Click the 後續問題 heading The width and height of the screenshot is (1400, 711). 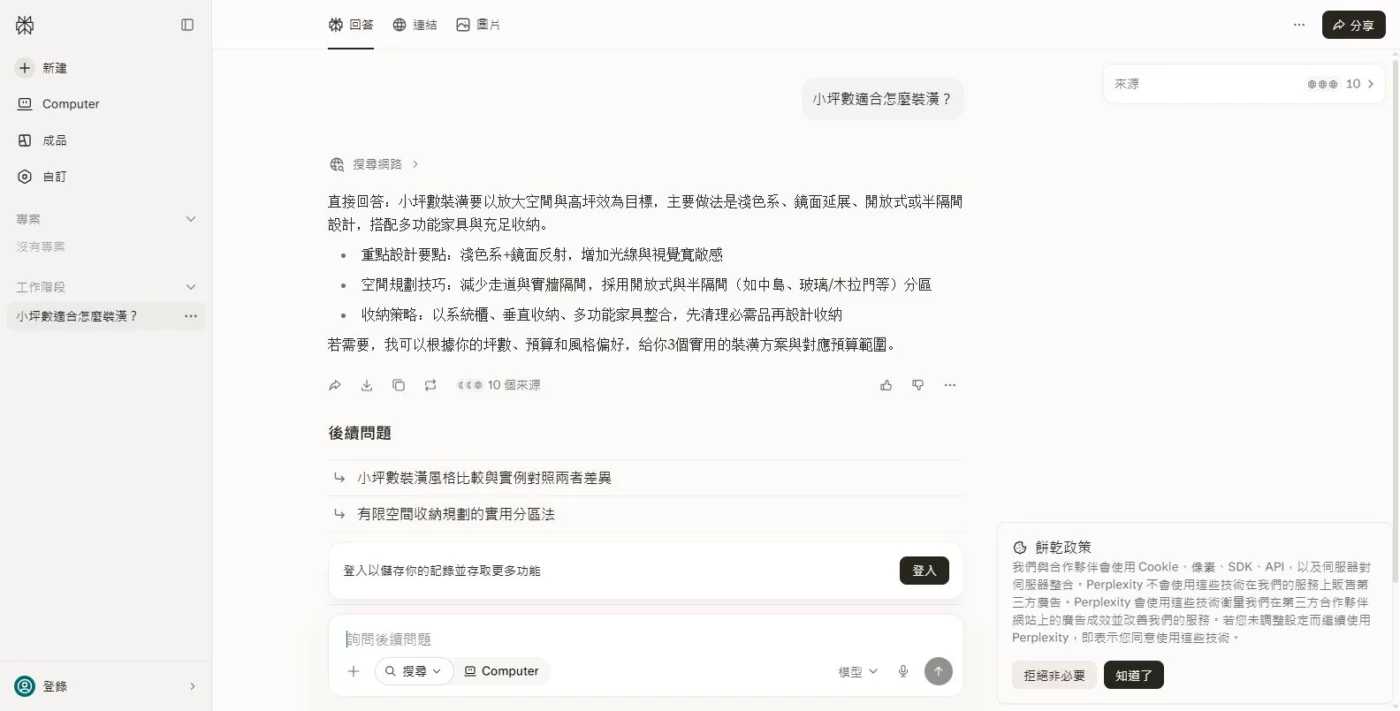[360, 433]
